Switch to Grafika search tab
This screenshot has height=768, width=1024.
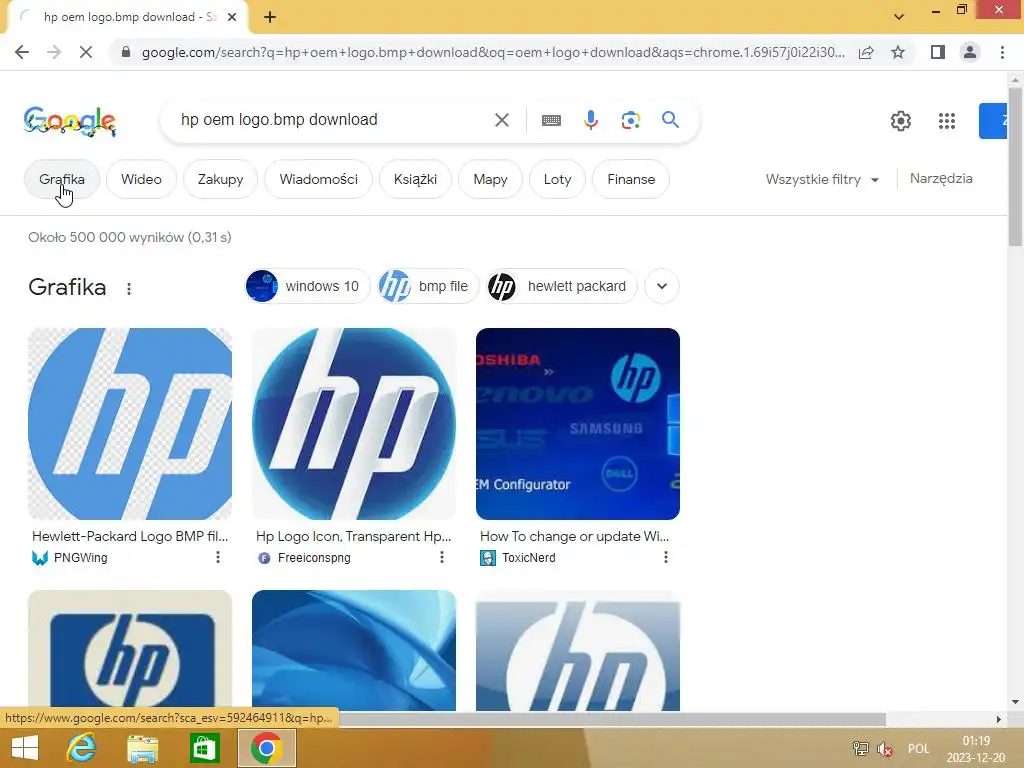pos(62,179)
